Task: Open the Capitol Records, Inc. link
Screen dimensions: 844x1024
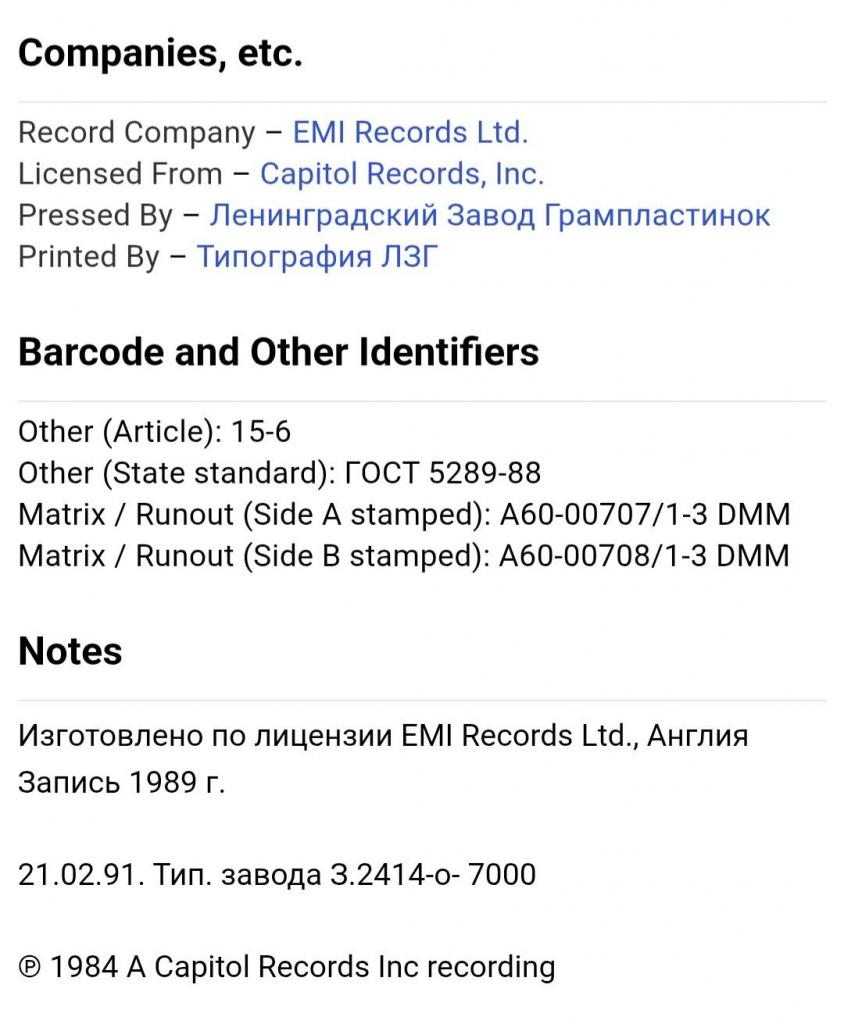Action: coord(402,174)
